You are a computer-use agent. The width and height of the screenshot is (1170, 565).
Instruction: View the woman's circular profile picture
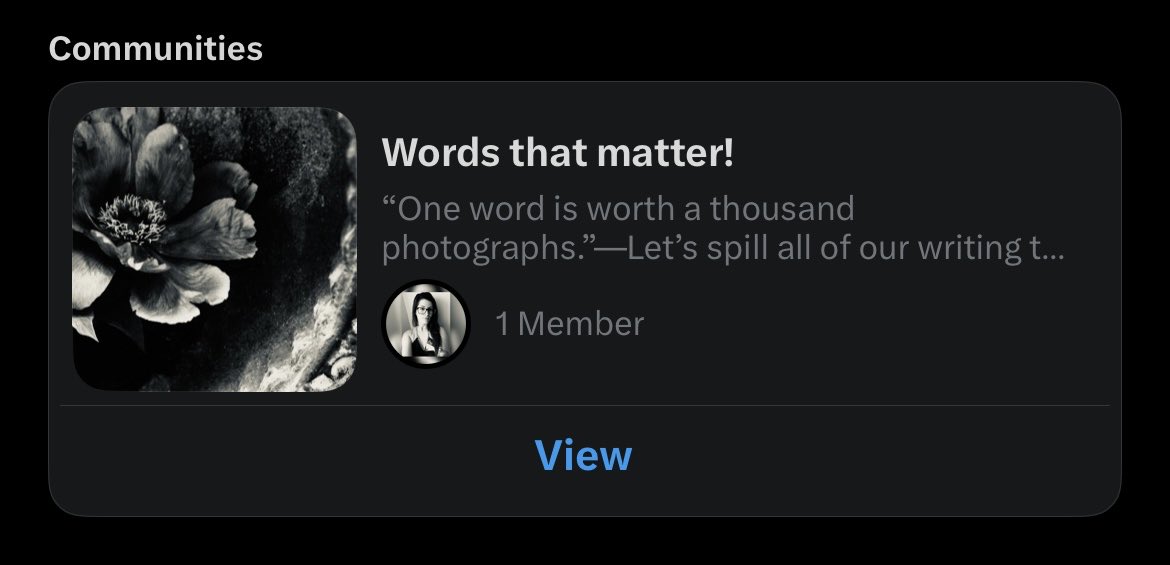426,324
